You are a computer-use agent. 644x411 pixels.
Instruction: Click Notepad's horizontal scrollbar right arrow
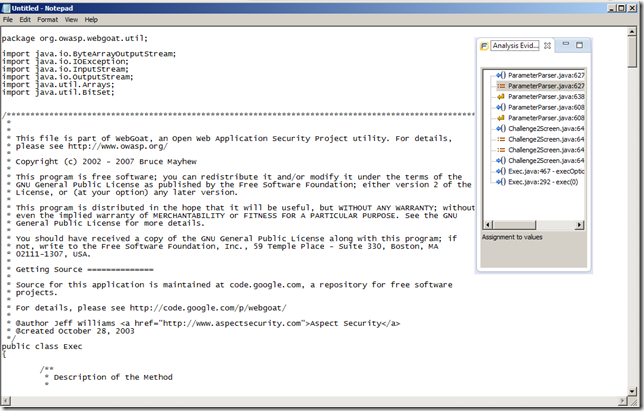(623, 401)
